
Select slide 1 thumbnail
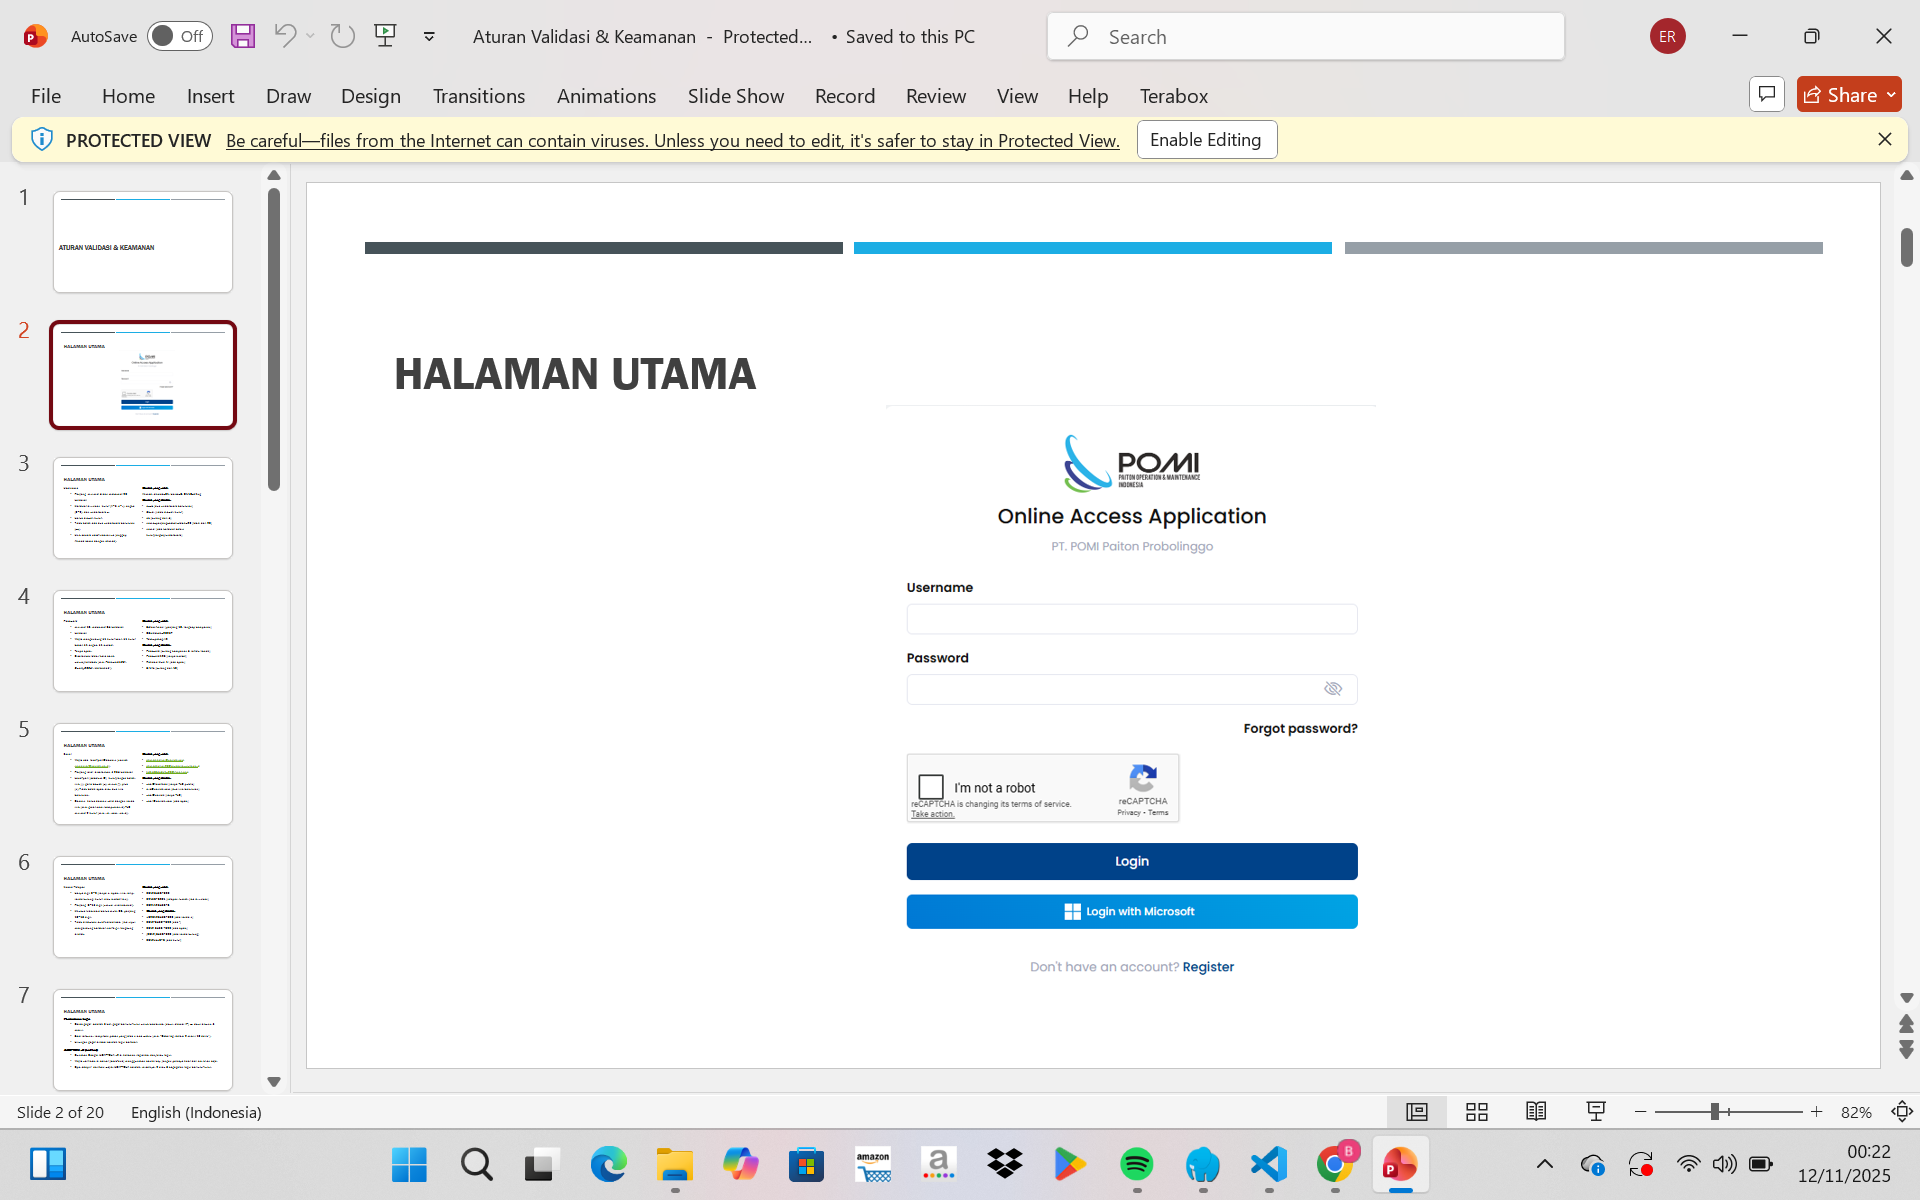143,242
